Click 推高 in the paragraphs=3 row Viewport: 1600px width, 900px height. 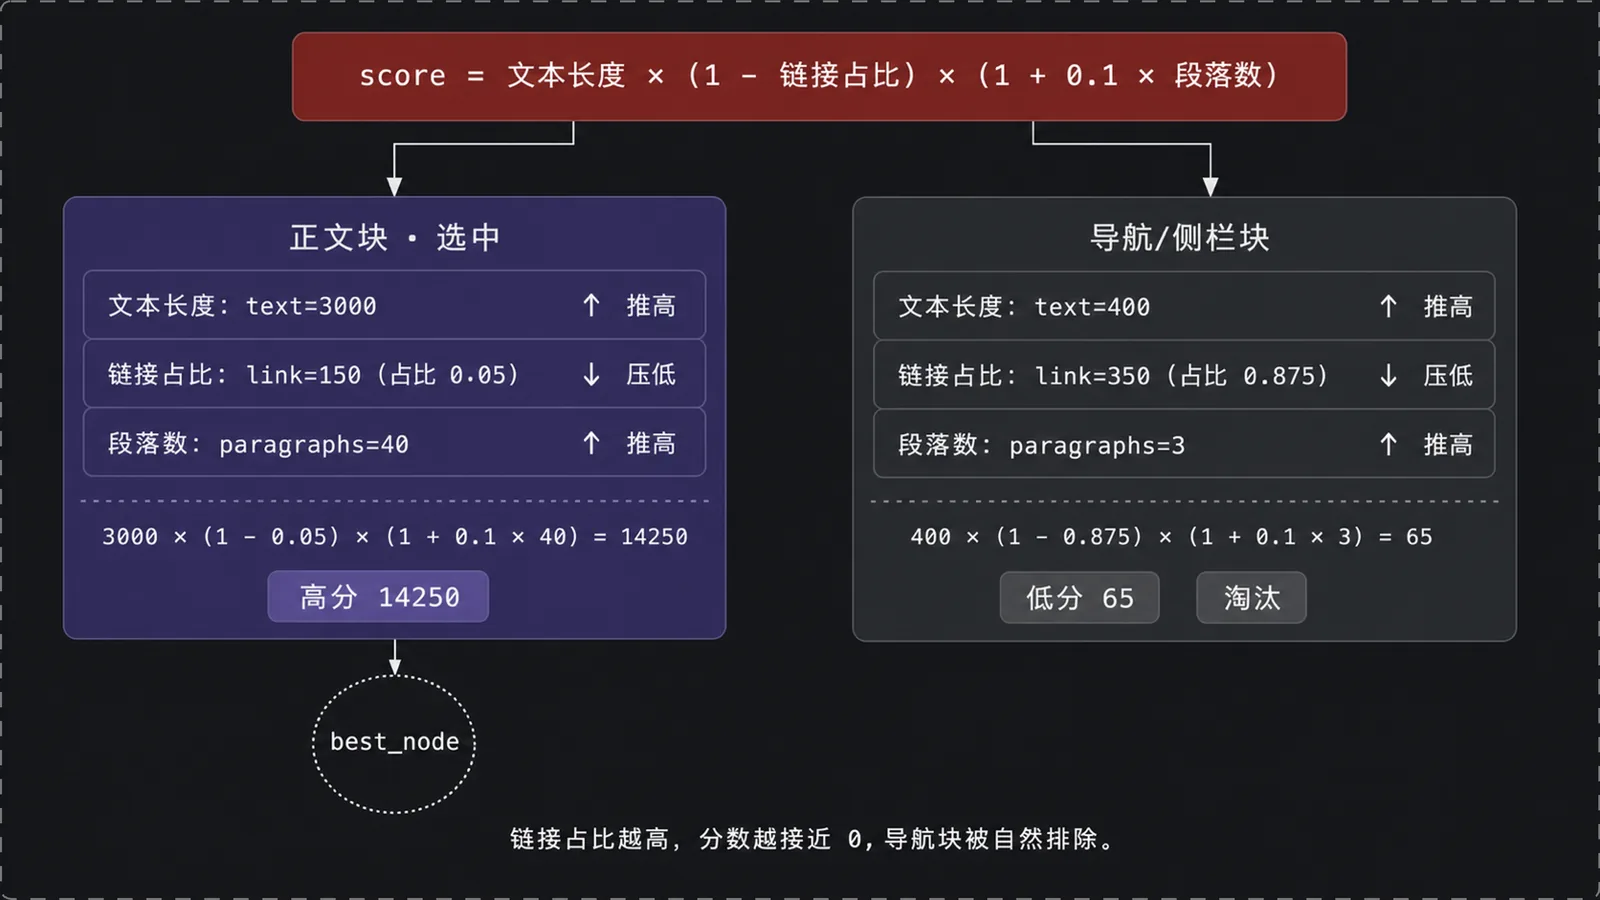click(x=1448, y=444)
